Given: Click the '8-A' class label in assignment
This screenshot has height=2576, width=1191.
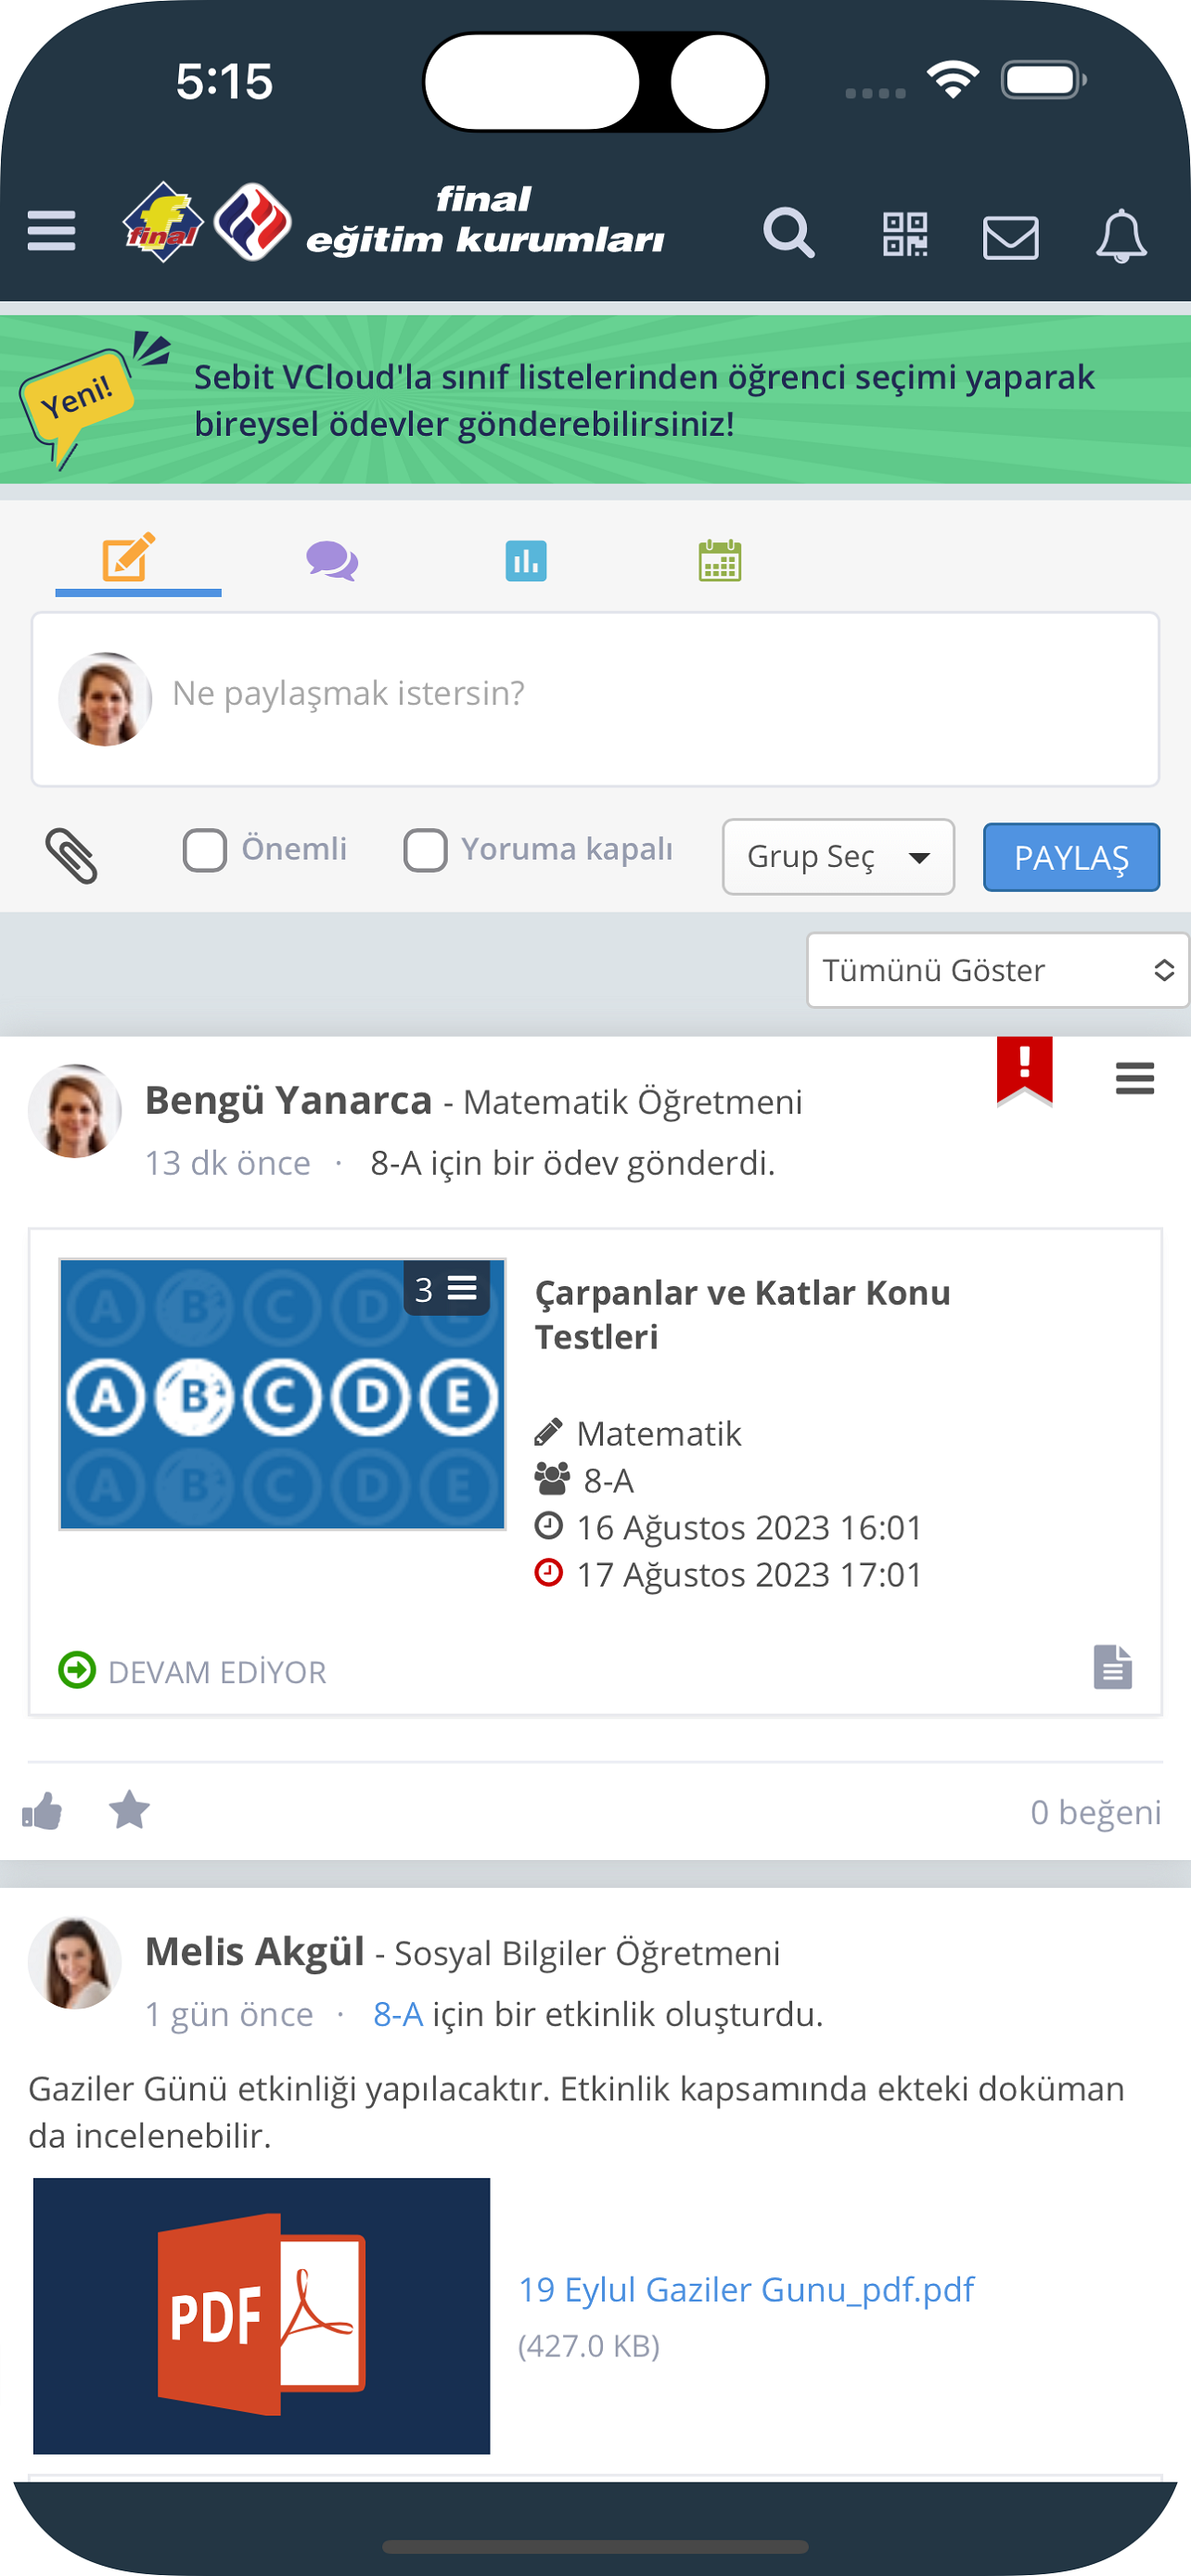Looking at the screenshot, I should click(x=609, y=1481).
